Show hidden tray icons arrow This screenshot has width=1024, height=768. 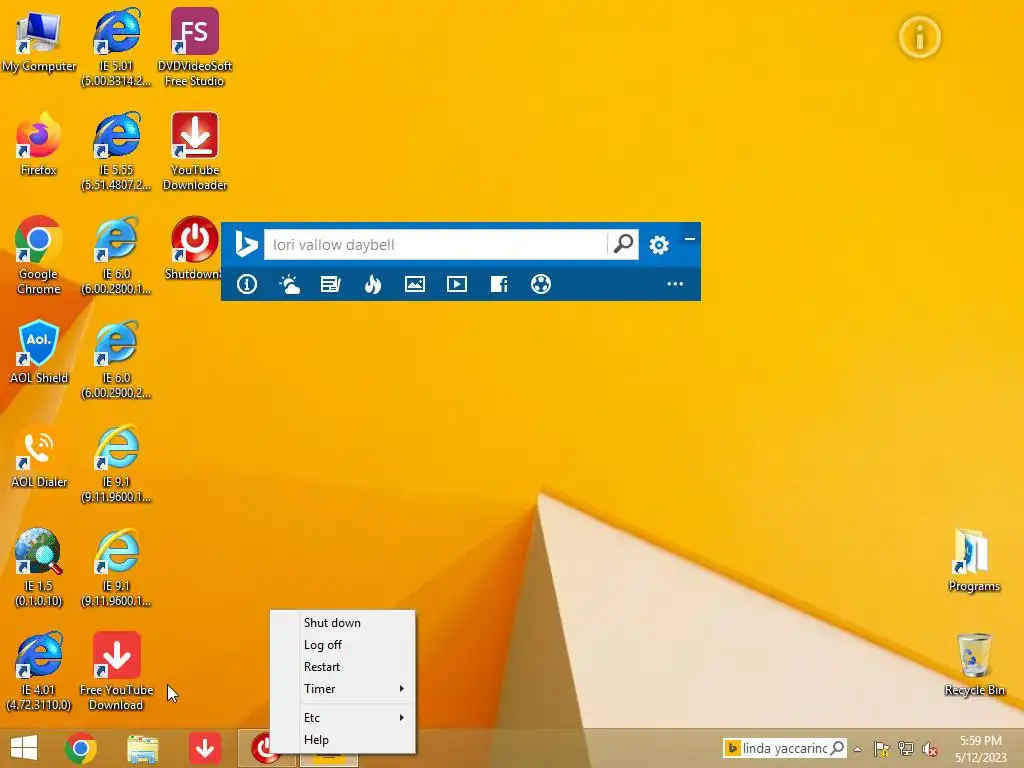[858, 749]
